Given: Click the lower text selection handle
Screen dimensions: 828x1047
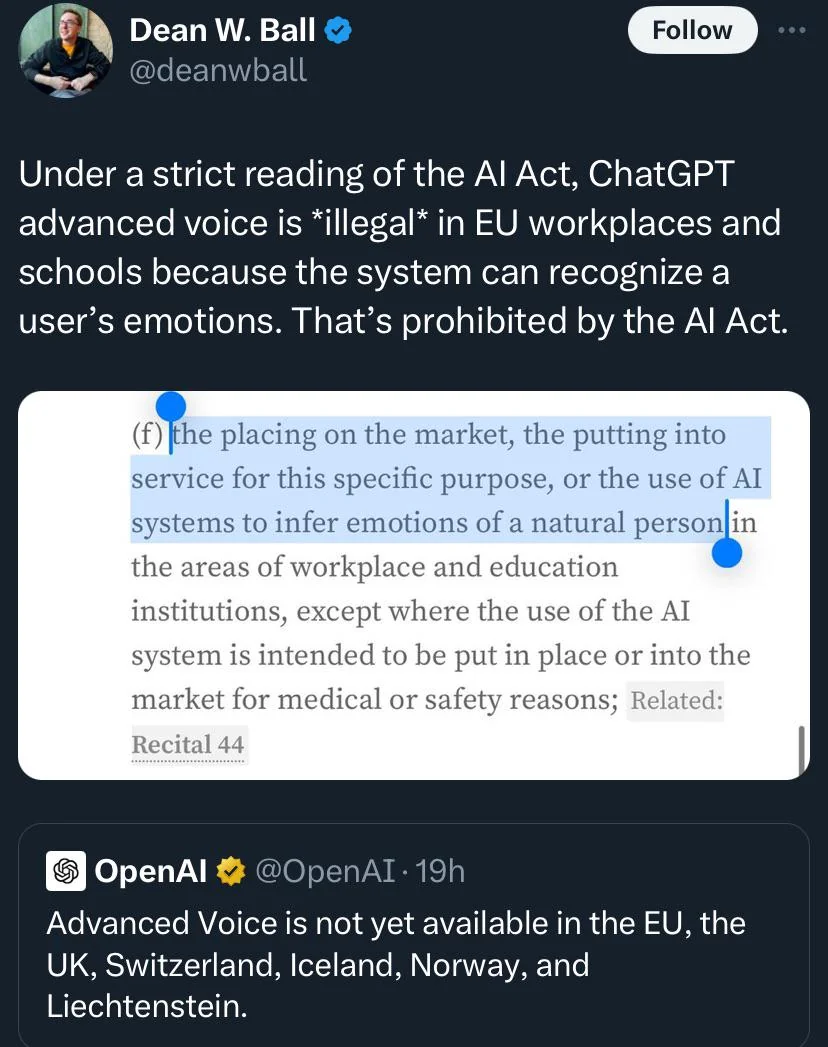Looking at the screenshot, I should pyautogui.click(x=727, y=552).
